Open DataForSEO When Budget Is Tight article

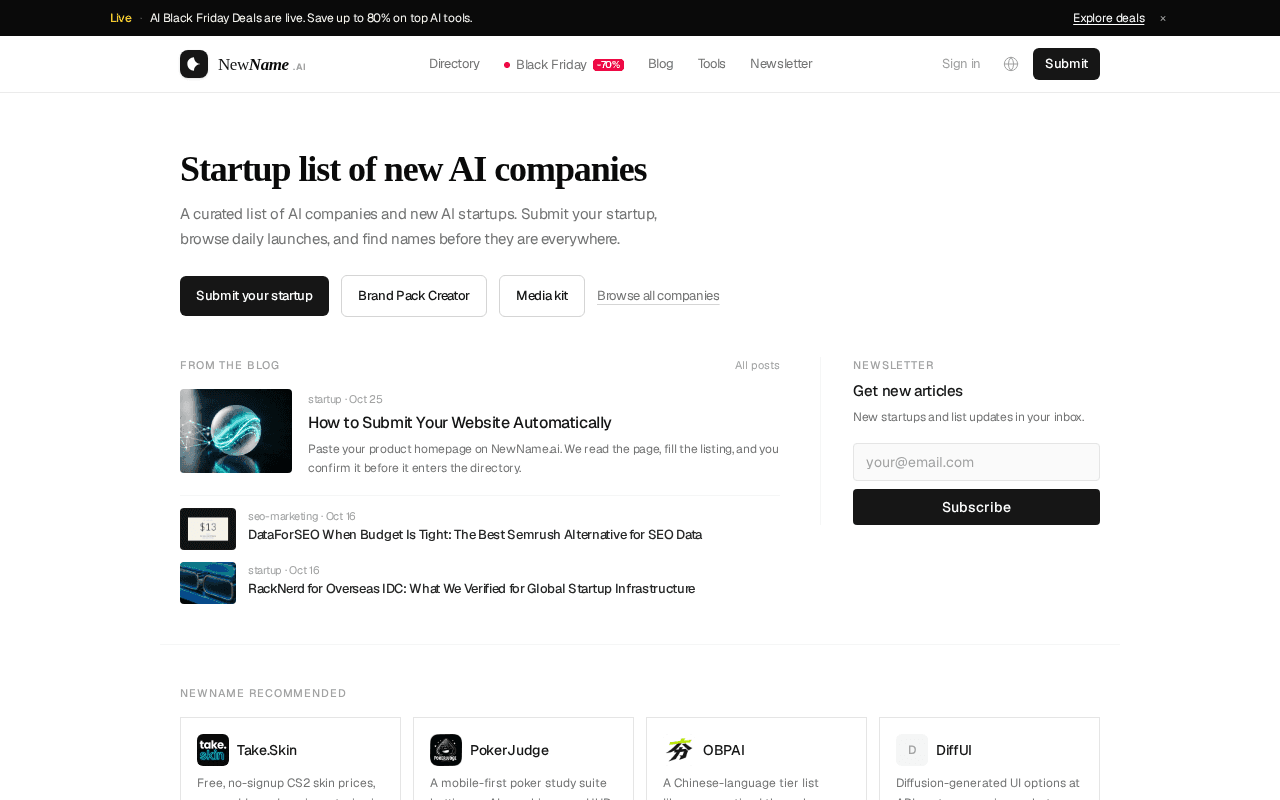475,535
